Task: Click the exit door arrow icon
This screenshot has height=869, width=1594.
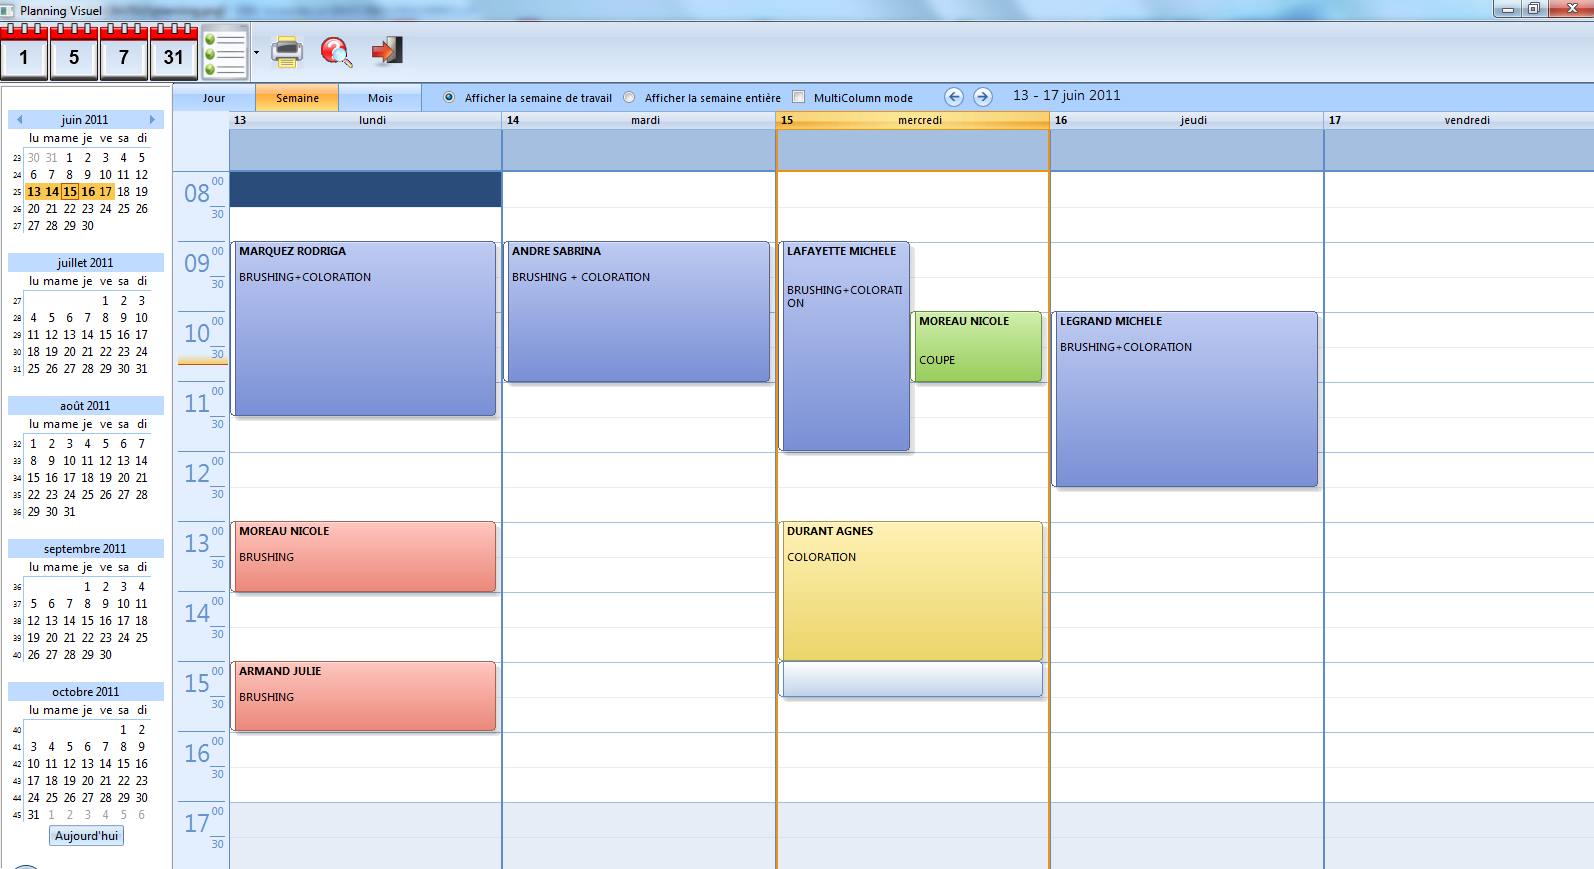Action: [x=387, y=50]
